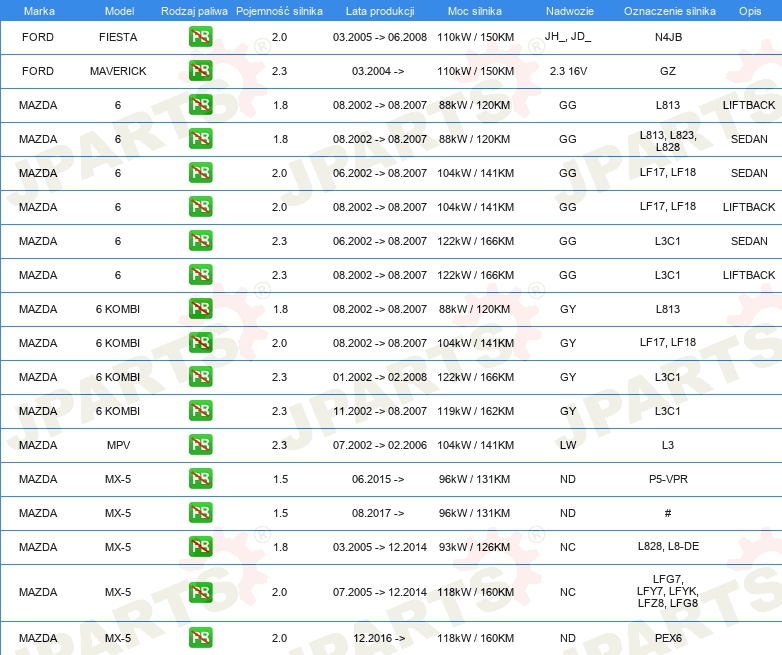
Task: Select the MAVERICK model cell
Action: [x=118, y=71]
